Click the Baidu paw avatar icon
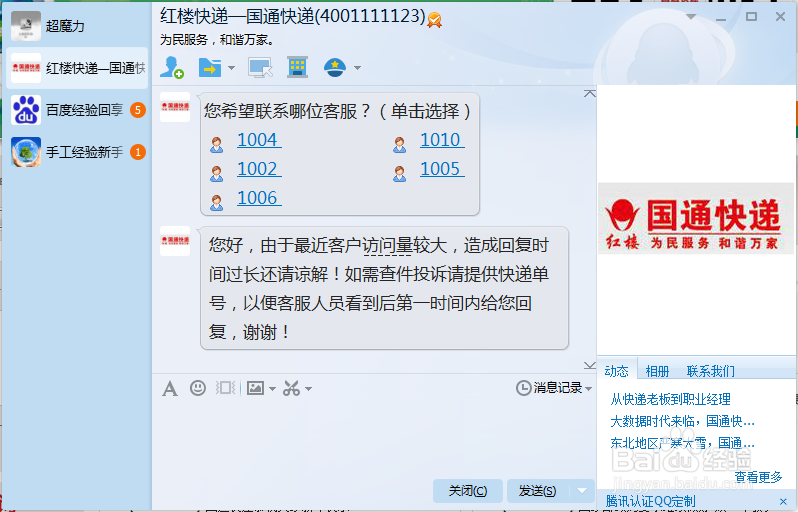Image resolution: width=798 pixels, height=512 pixels. [26, 110]
